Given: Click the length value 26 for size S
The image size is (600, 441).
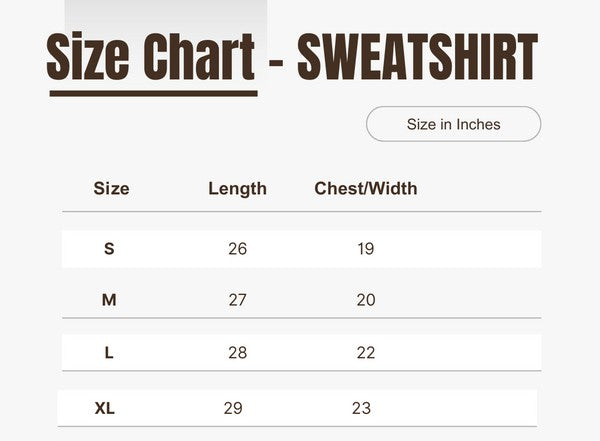Looking at the screenshot, I should (x=237, y=249).
